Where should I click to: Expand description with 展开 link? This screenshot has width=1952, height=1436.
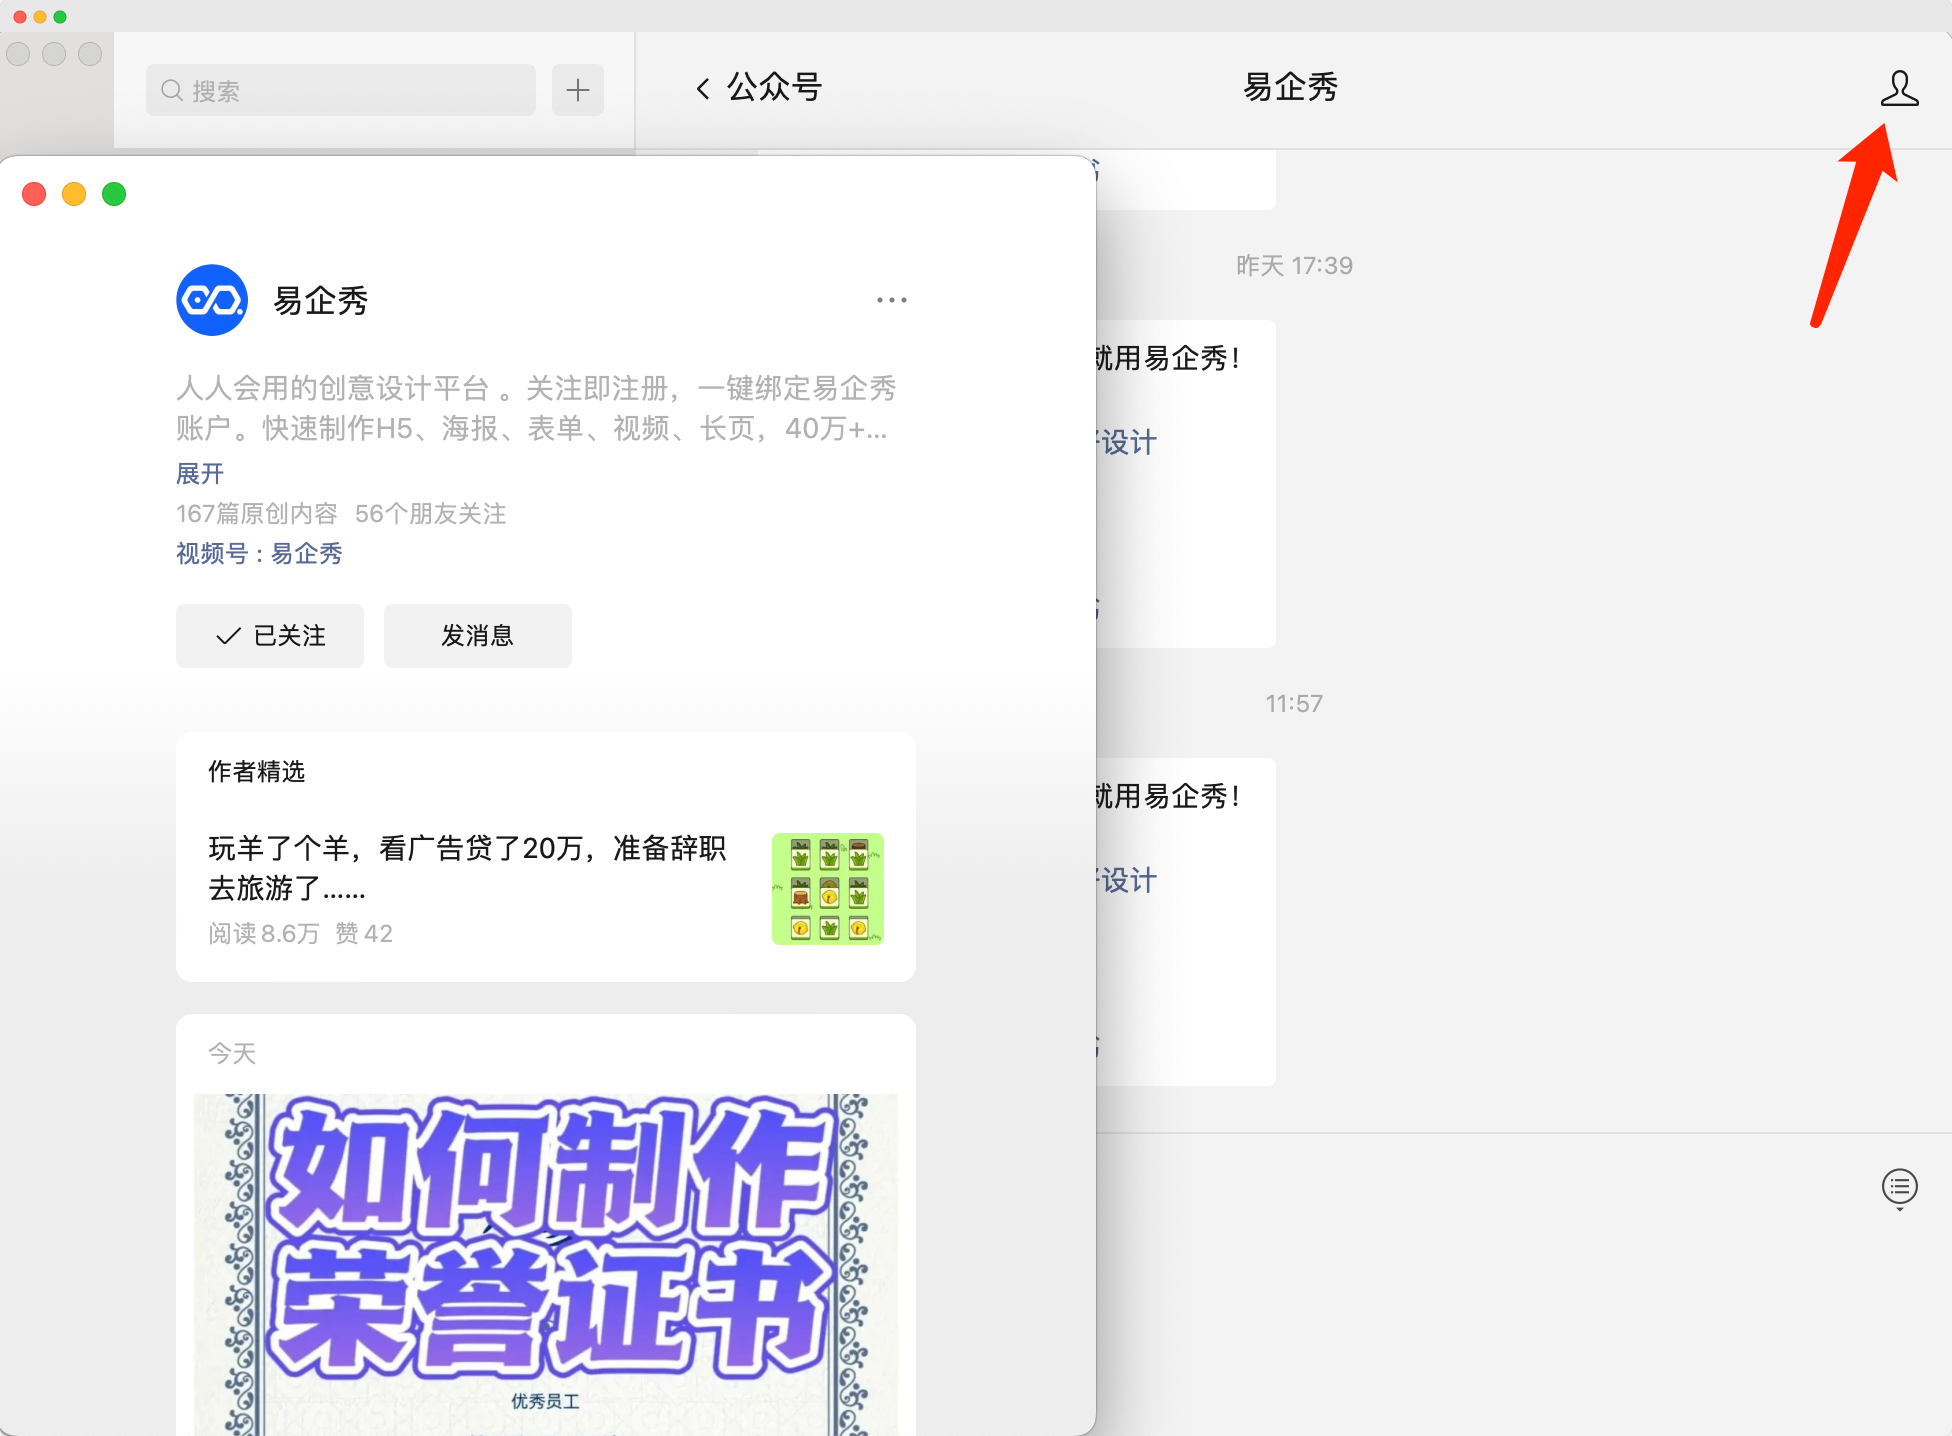(x=200, y=473)
